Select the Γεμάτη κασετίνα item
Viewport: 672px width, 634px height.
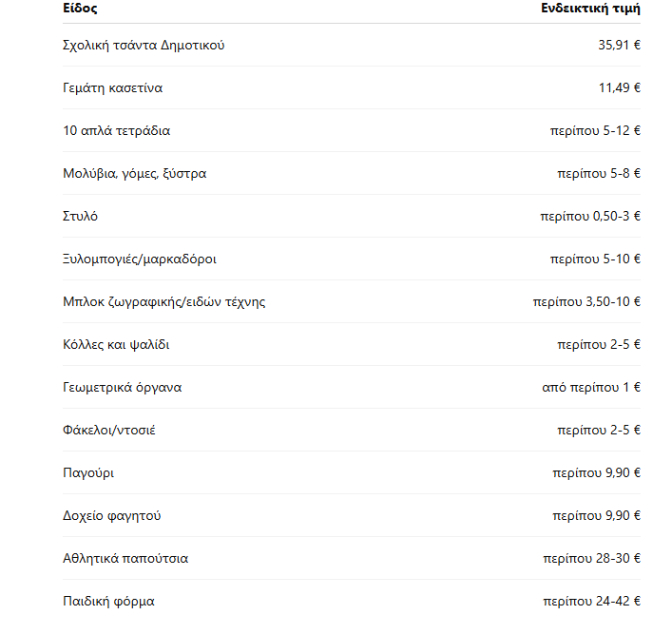click(113, 88)
